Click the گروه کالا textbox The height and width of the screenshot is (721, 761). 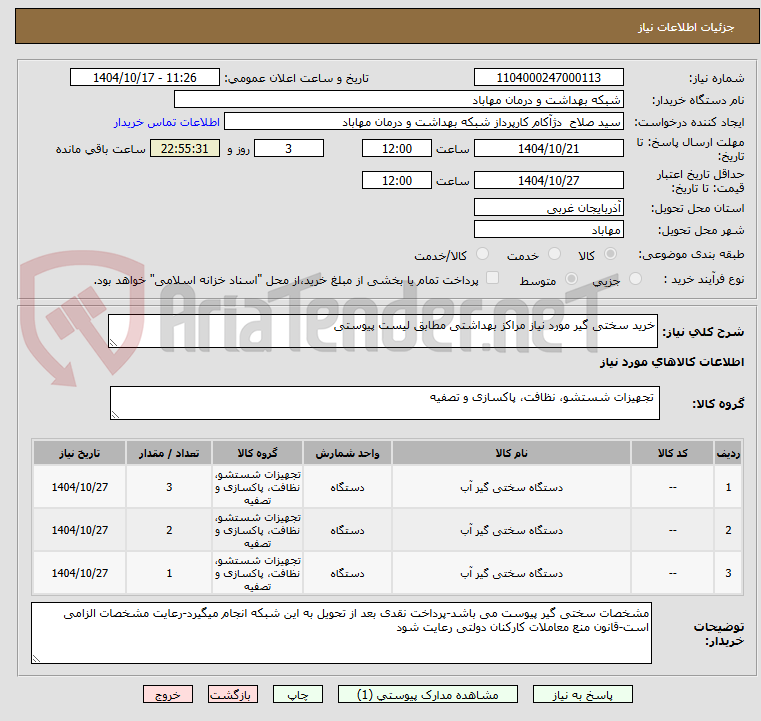[384, 403]
